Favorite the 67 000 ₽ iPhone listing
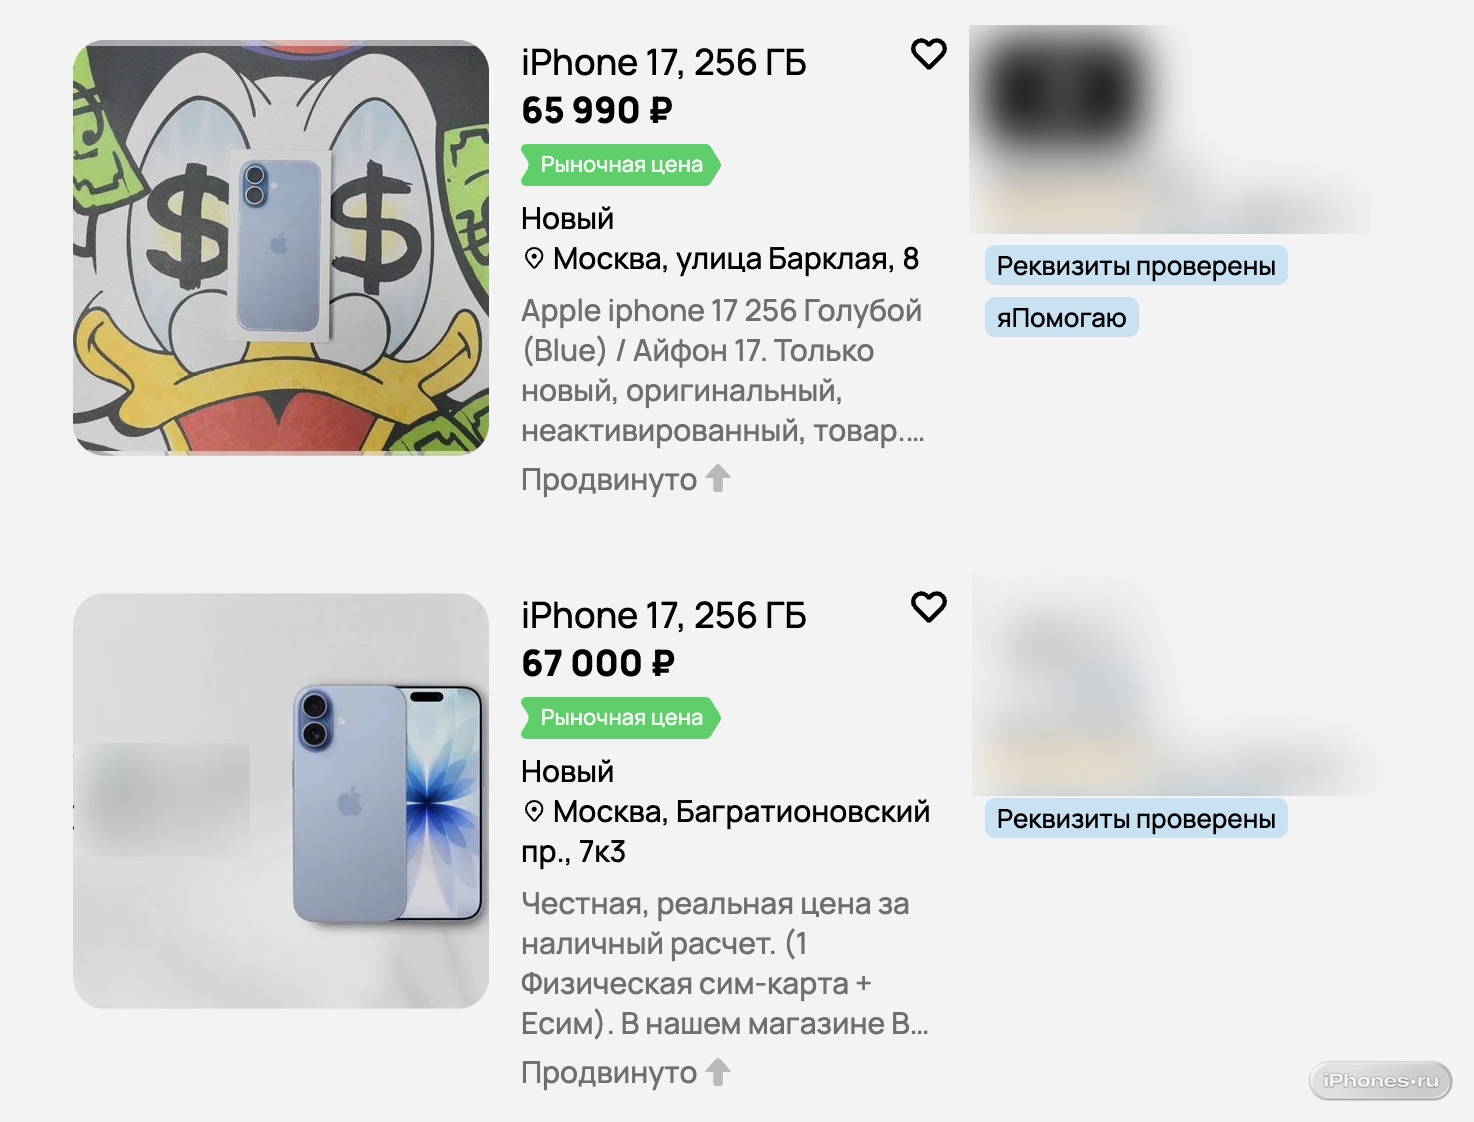Viewport: 1474px width, 1122px height. (929, 607)
